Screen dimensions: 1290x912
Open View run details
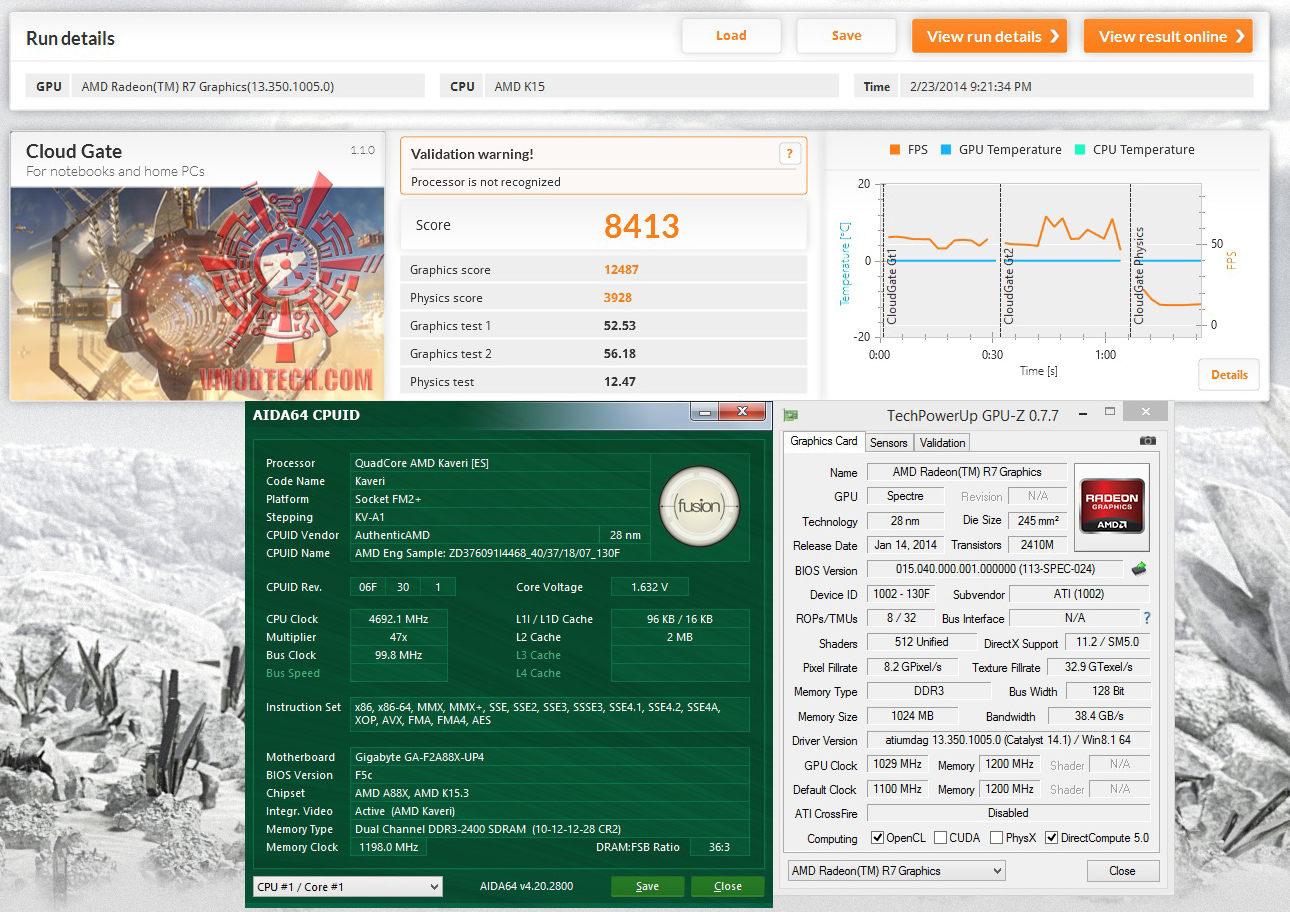[x=989, y=36]
